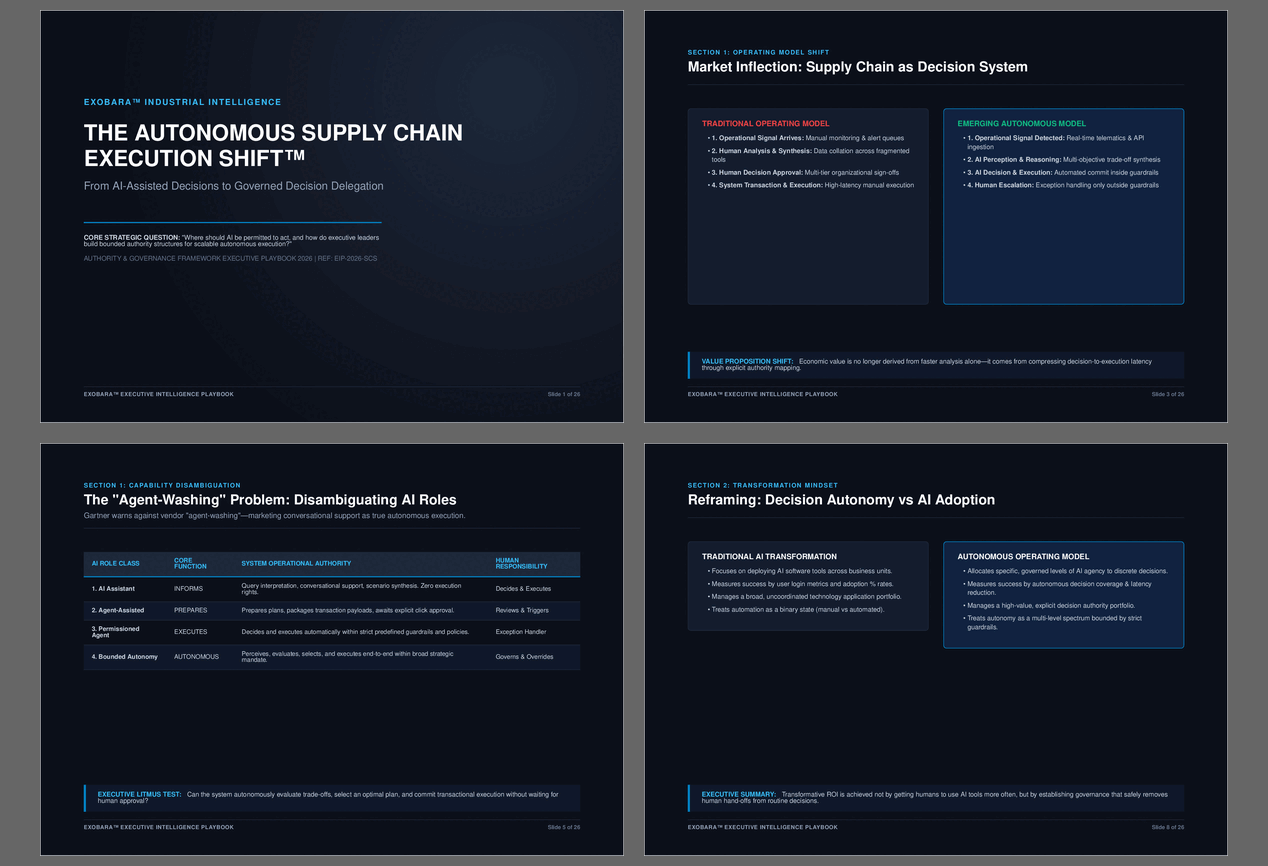
Task: Click the Human Responsibility column header
Action: click(522, 564)
